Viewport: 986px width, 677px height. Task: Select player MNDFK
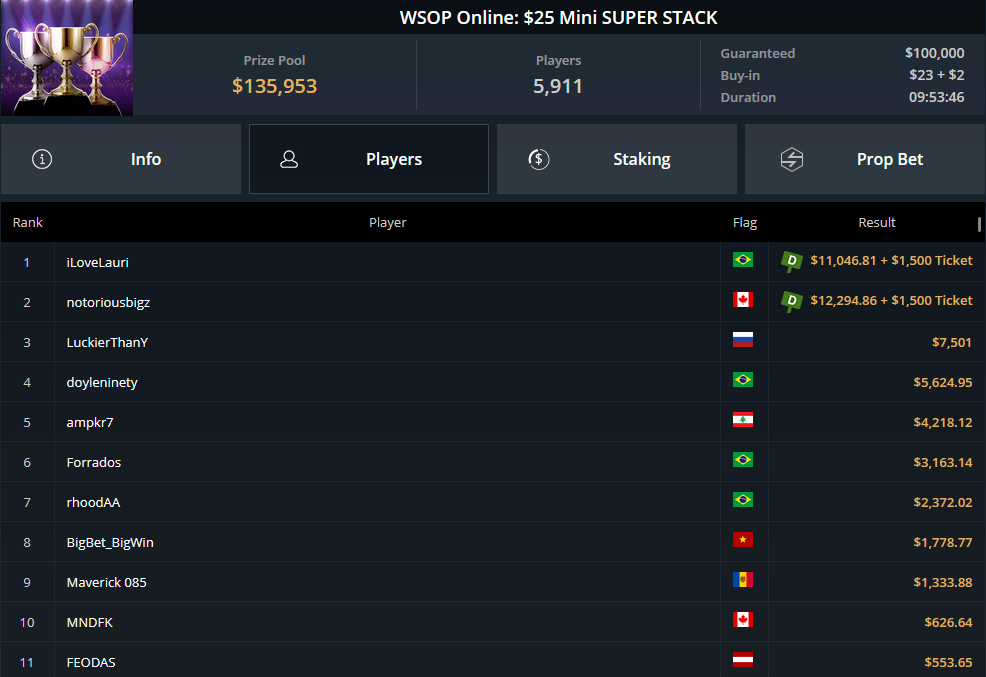coord(90,622)
